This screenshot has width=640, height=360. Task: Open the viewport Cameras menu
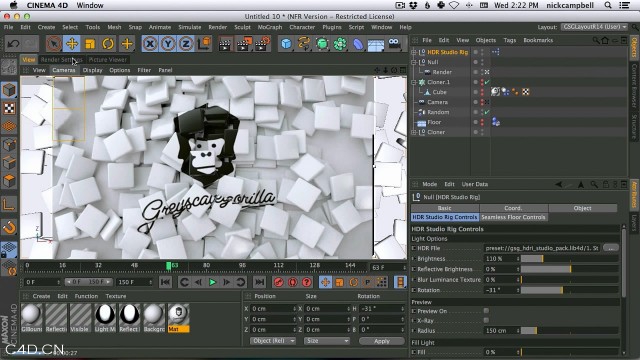tap(64, 70)
